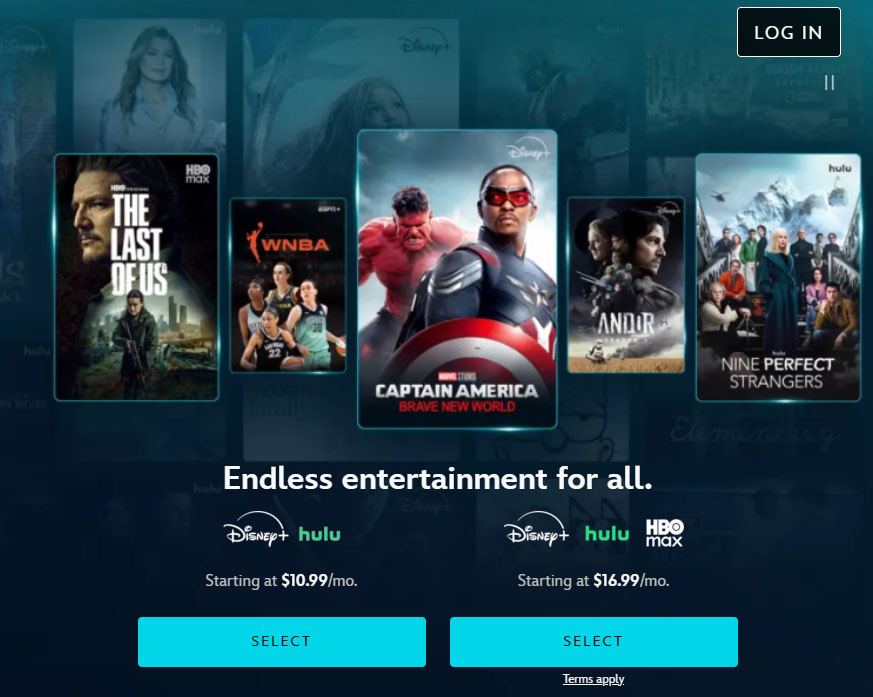Click the Disney+ badge on Captain America poster
873x697 pixels.
click(528, 149)
